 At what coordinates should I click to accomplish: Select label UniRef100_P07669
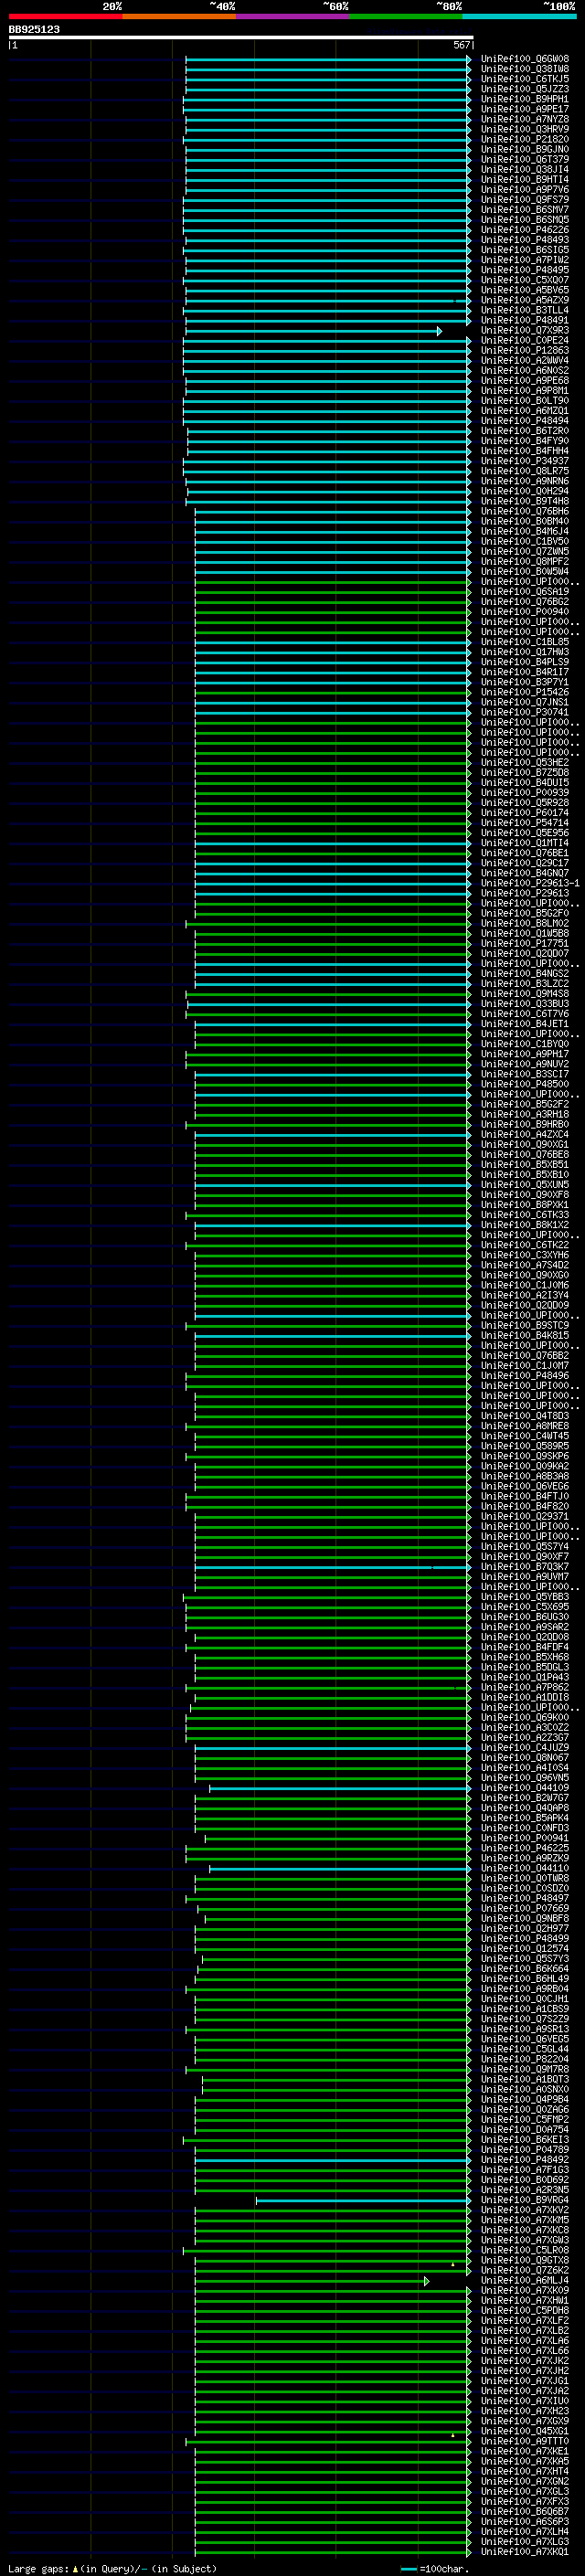click(x=525, y=1908)
